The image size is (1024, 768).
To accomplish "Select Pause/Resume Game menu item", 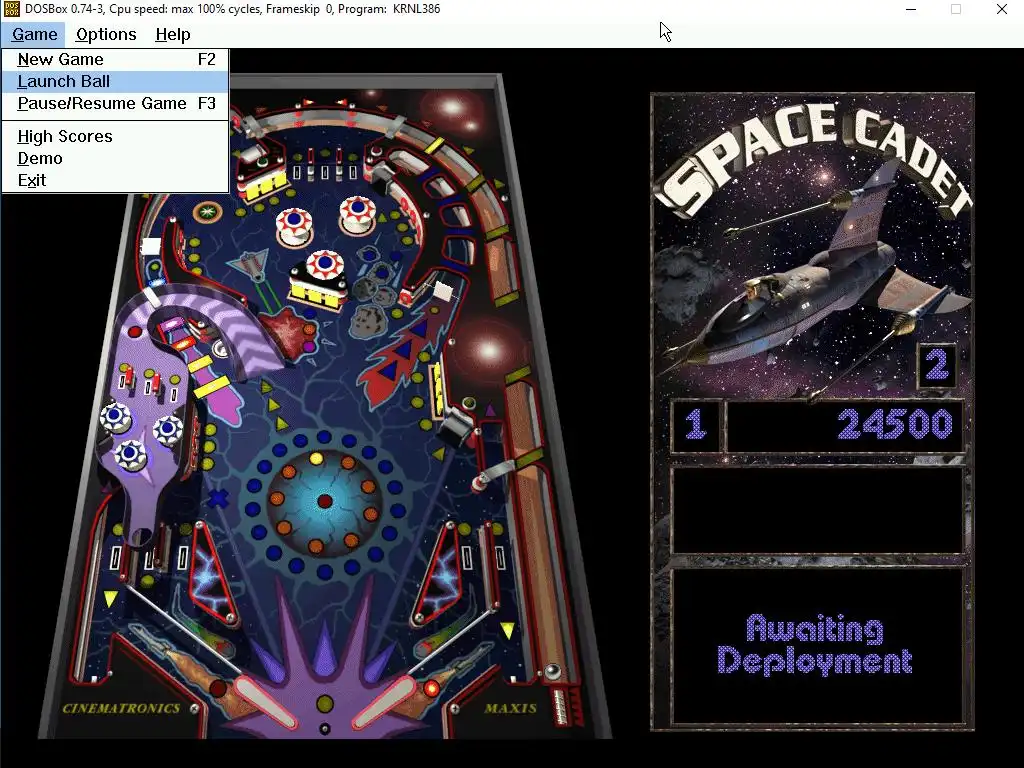I will (116, 103).
